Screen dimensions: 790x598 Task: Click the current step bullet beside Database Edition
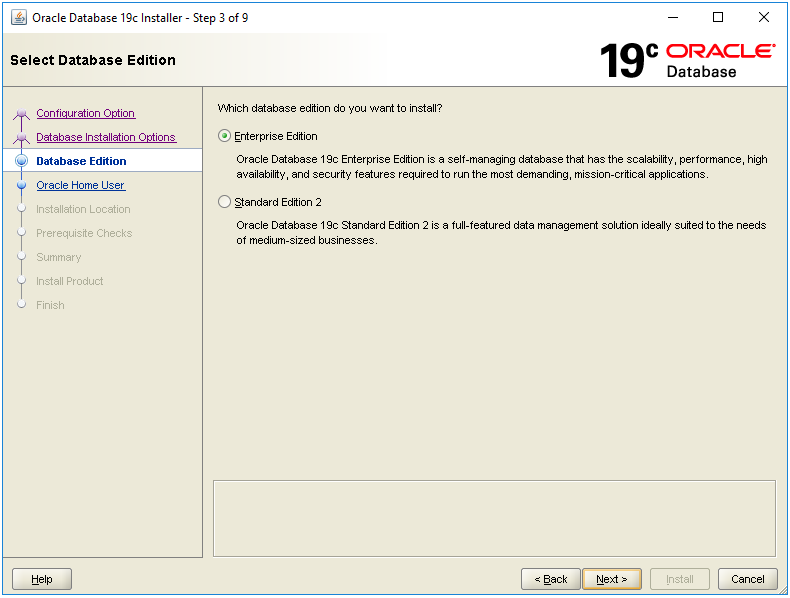(x=22, y=161)
